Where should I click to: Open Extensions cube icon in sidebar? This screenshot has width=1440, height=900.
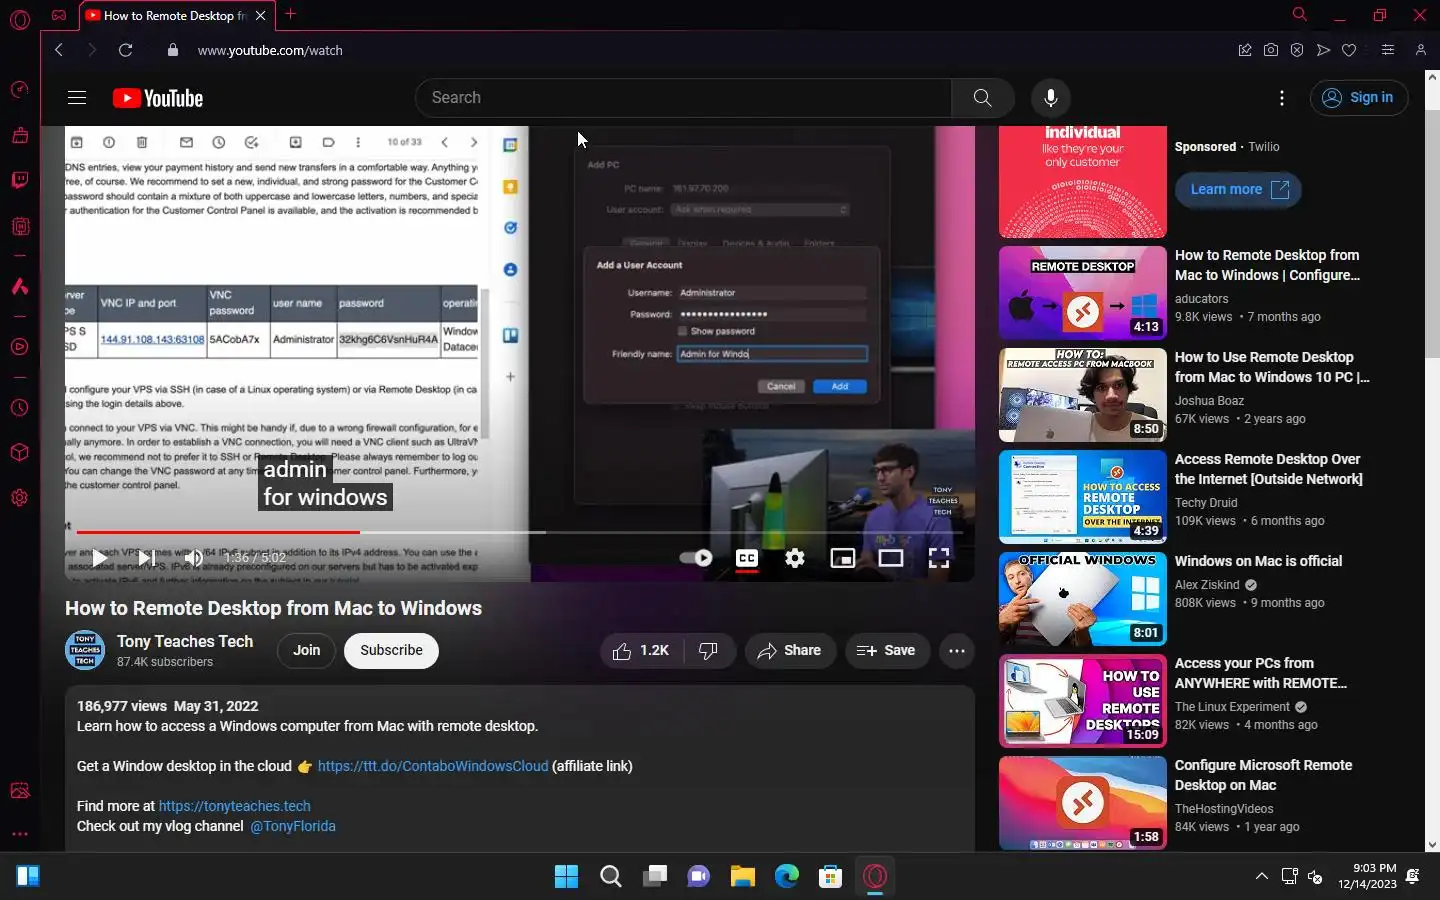pos(20,453)
